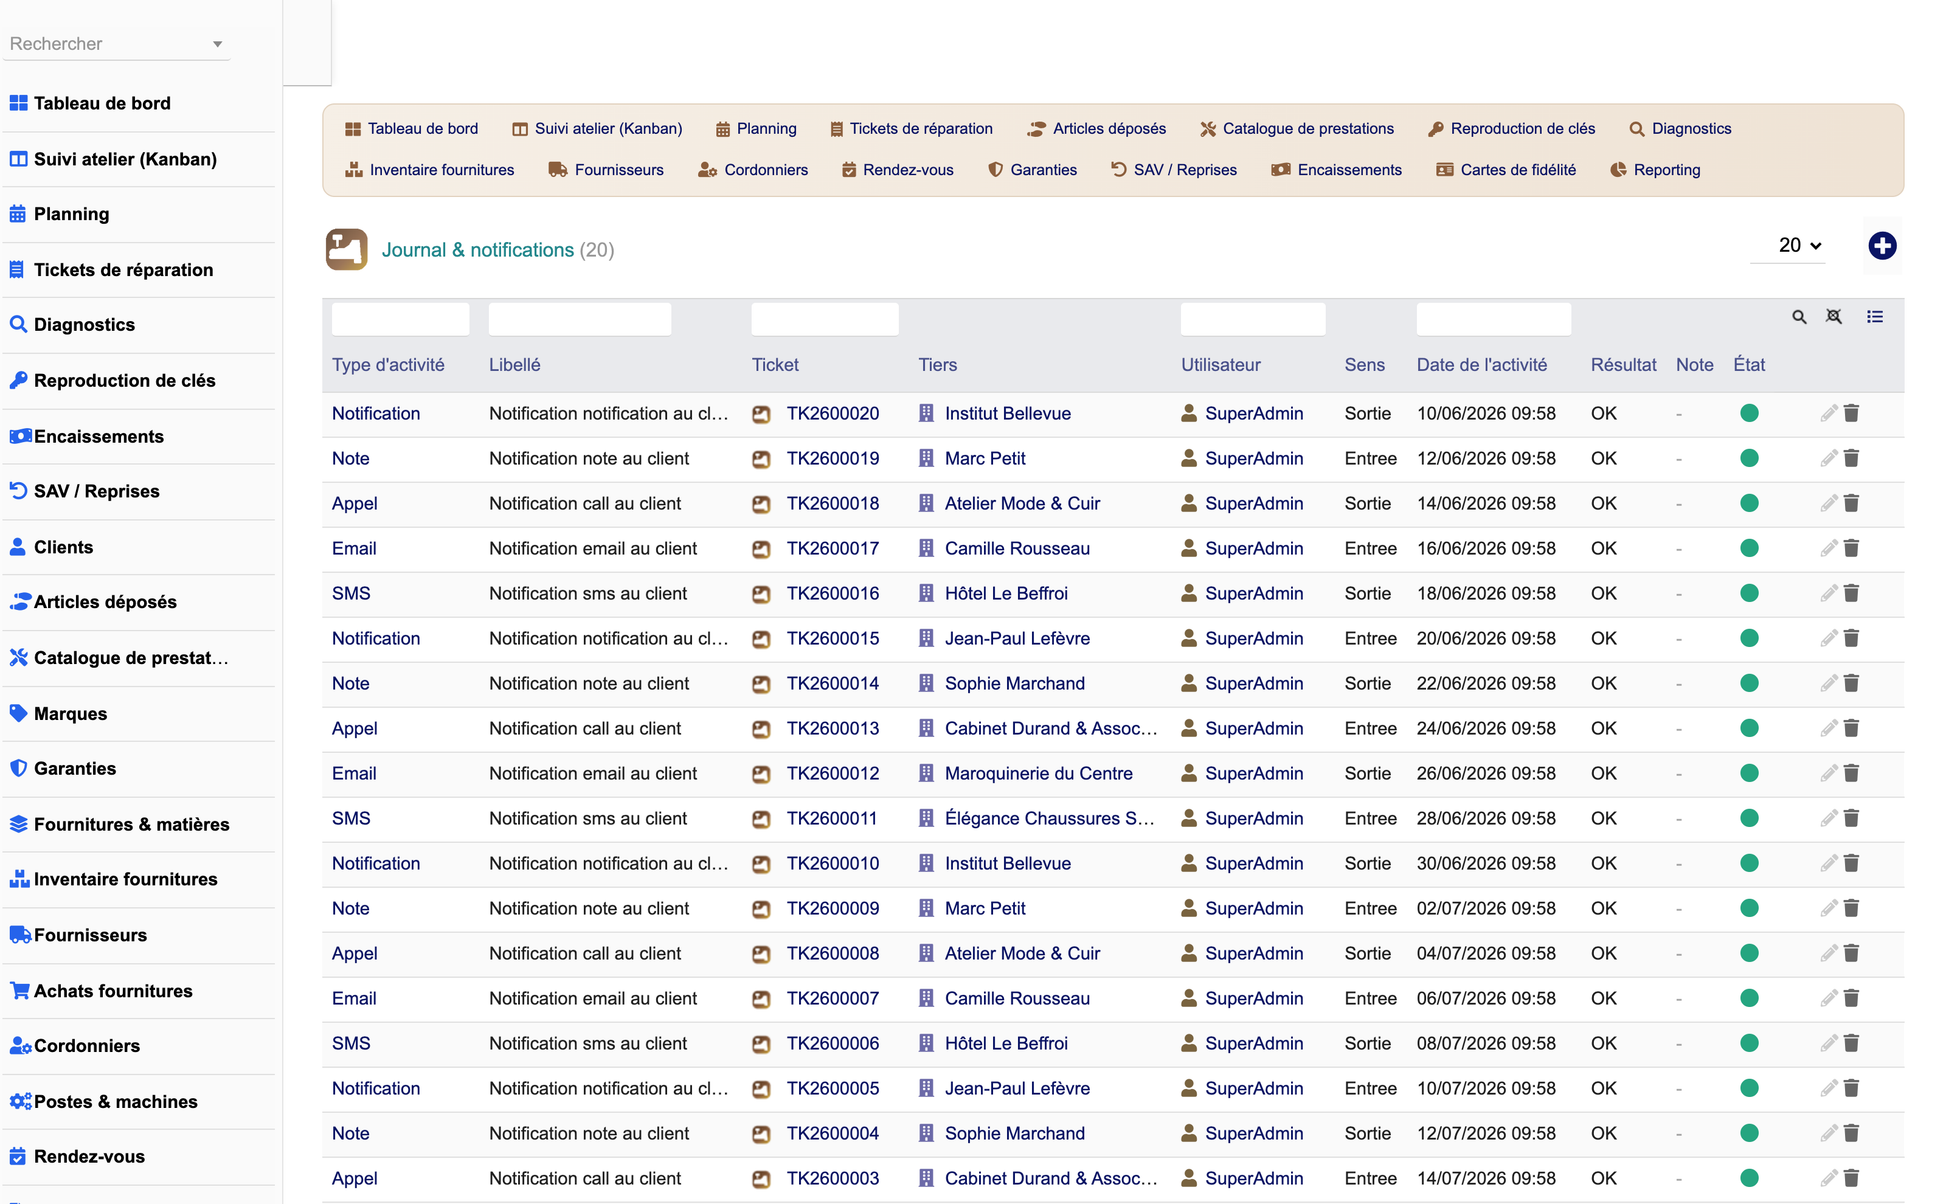Image resolution: width=1946 pixels, height=1204 pixels.
Task: Click date cell 30/06/2026 09:58
Action: [1486, 863]
